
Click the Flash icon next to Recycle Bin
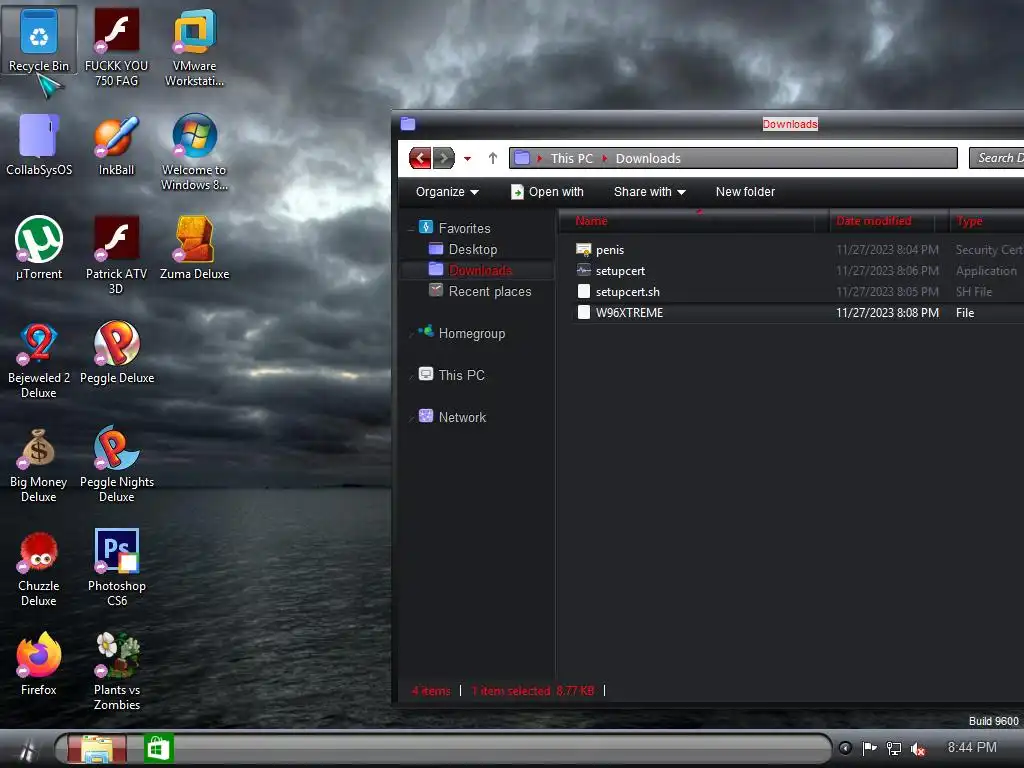point(116,48)
